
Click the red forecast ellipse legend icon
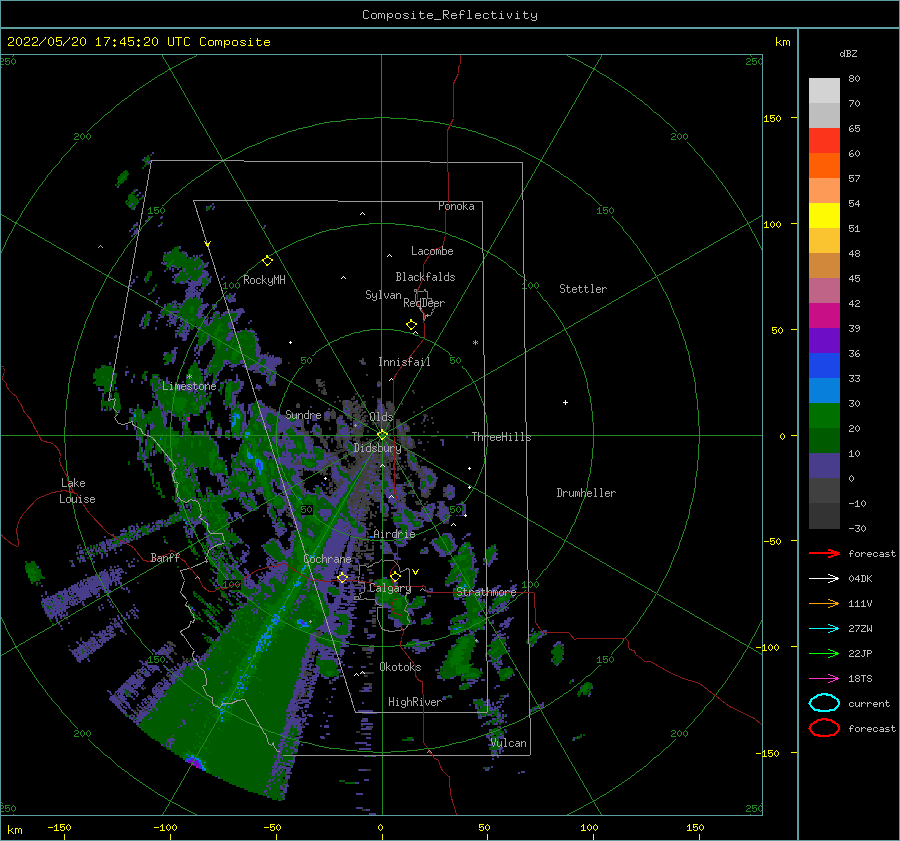pyautogui.click(x=824, y=728)
